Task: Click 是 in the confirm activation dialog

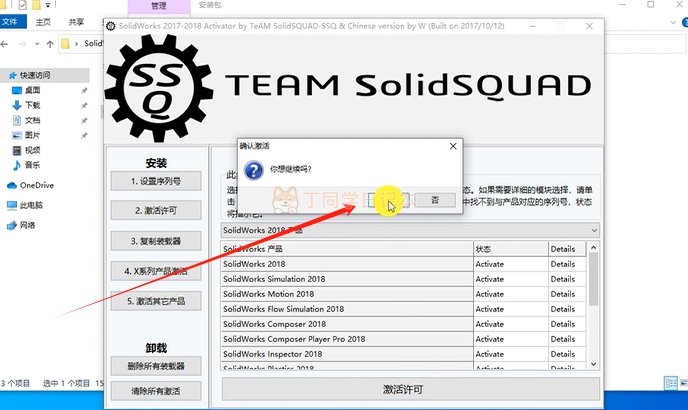Action: (x=388, y=200)
